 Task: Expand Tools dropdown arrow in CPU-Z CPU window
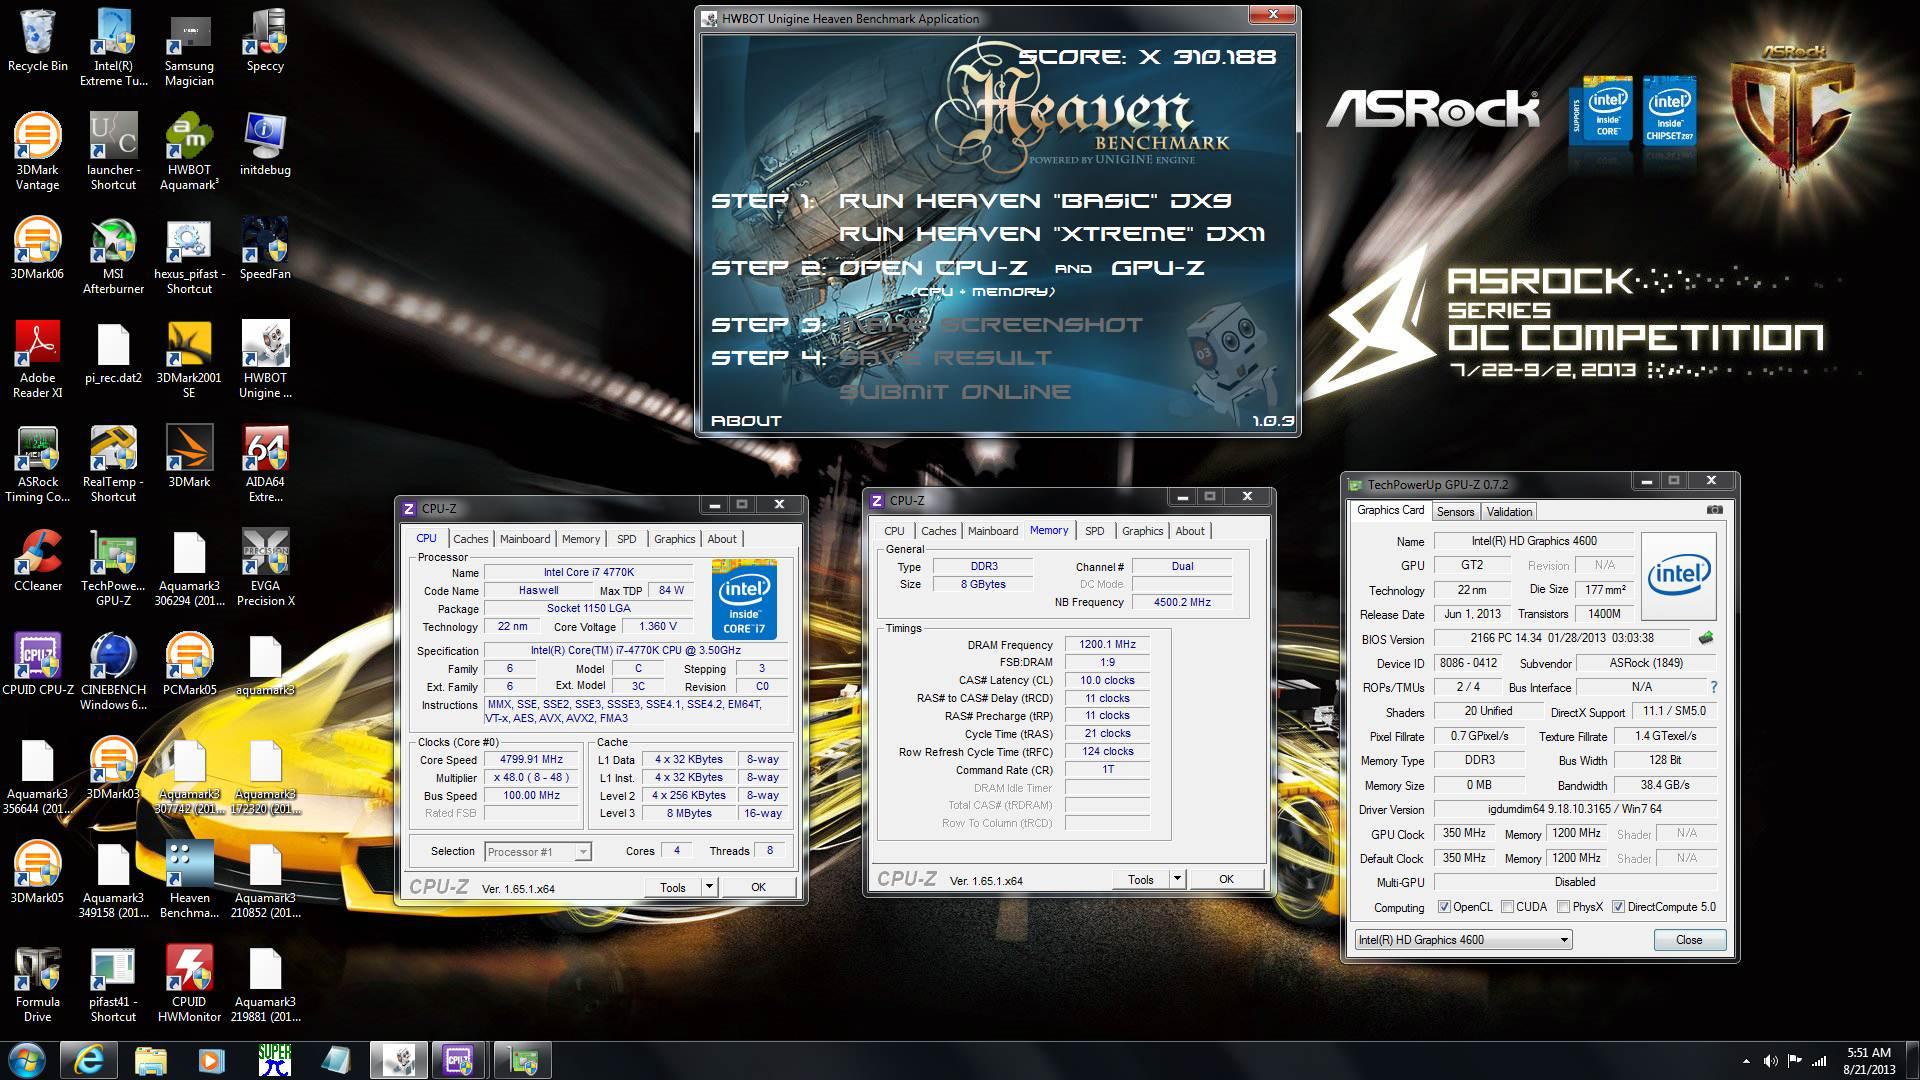pyautogui.click(x=709, y=887)
